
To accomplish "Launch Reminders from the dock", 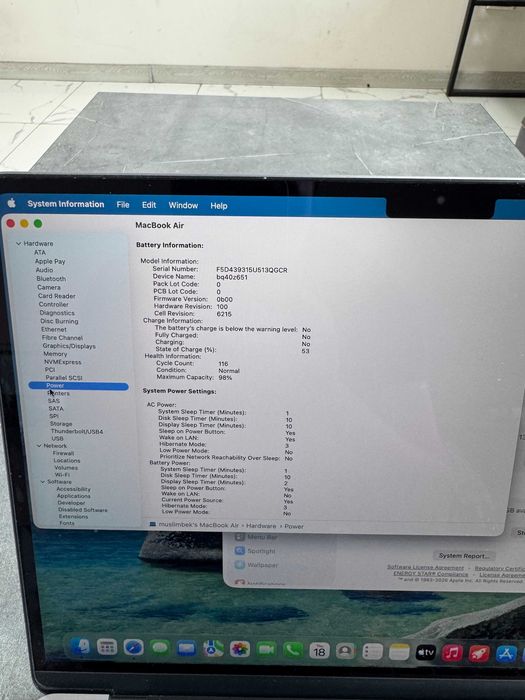I will 372,652.
